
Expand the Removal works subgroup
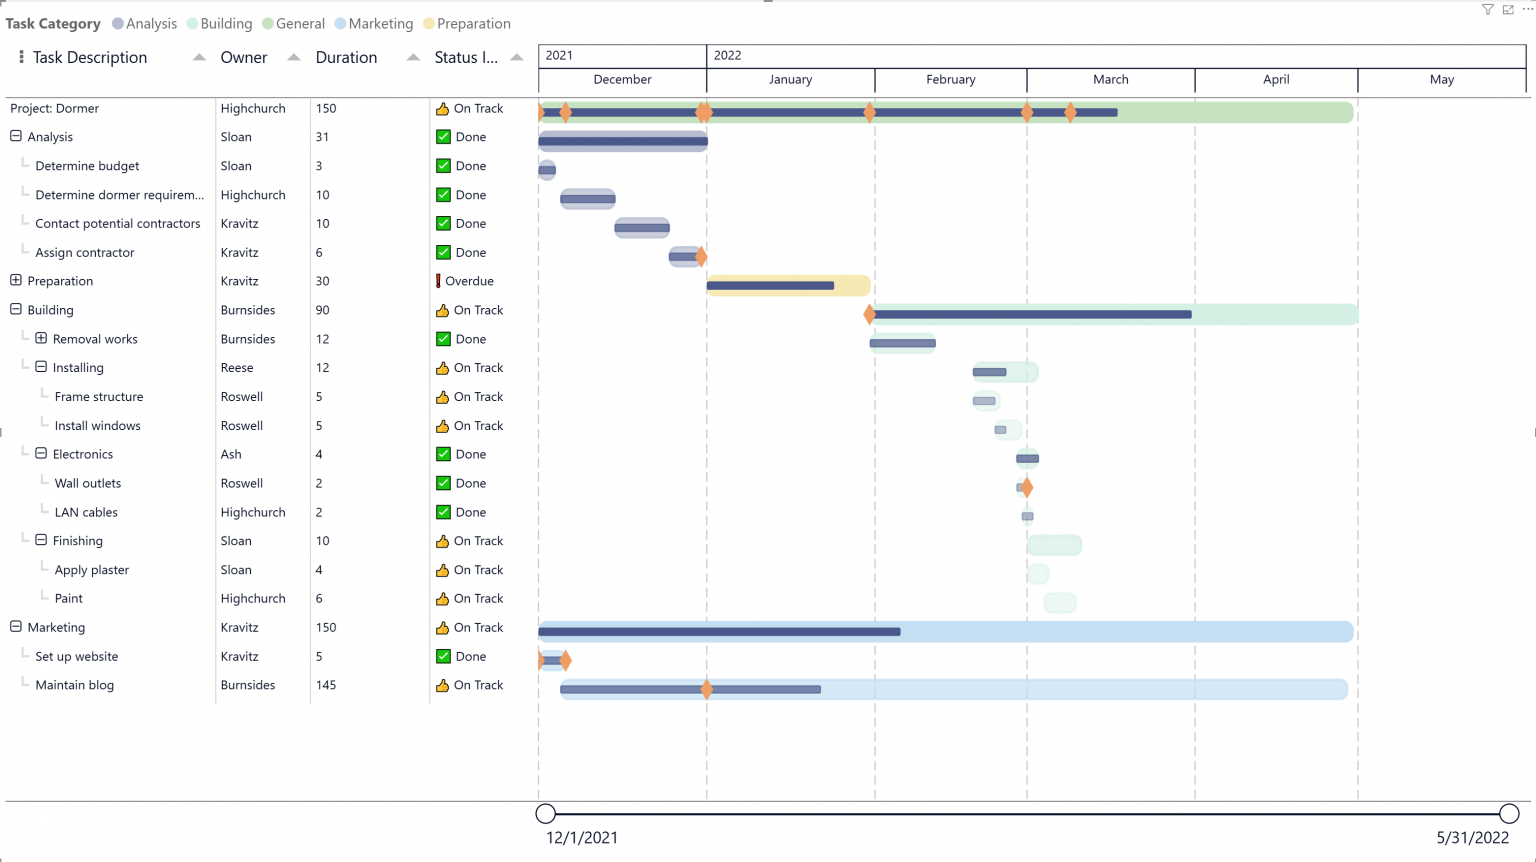tap(40, 338)
